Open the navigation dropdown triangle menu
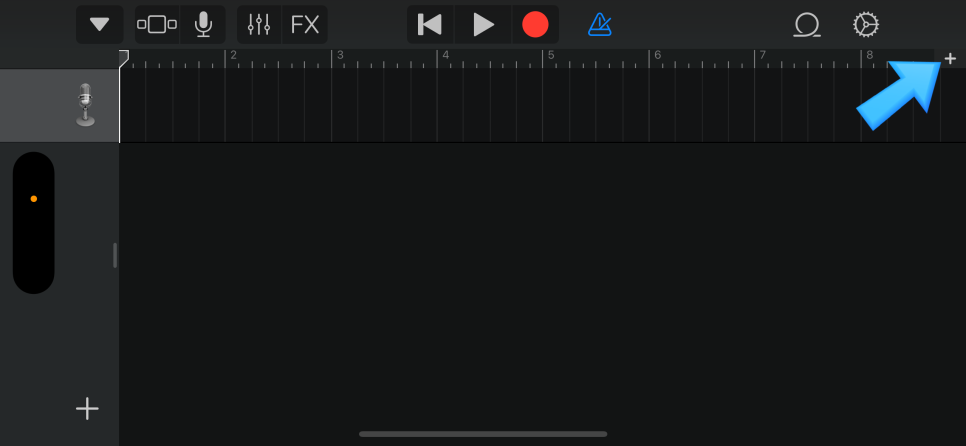The image size is (966, 446). click(x=99, y=25)
